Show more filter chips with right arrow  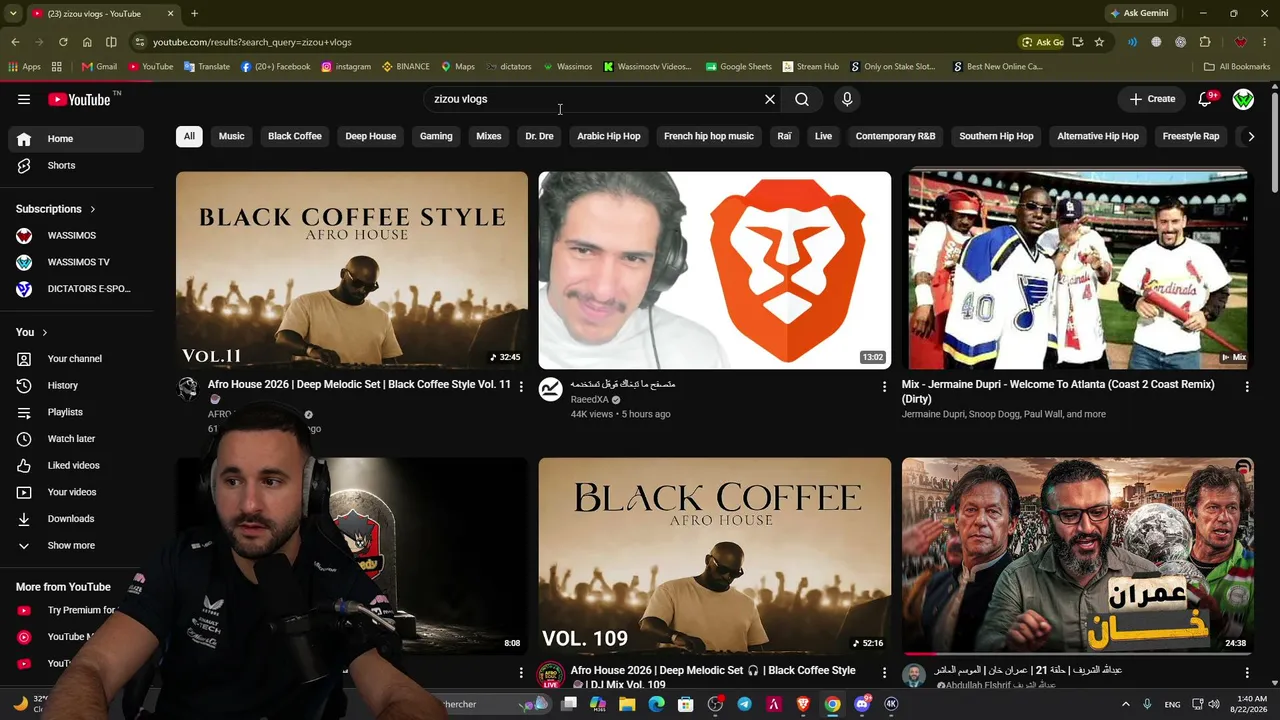pos(1250,136)
